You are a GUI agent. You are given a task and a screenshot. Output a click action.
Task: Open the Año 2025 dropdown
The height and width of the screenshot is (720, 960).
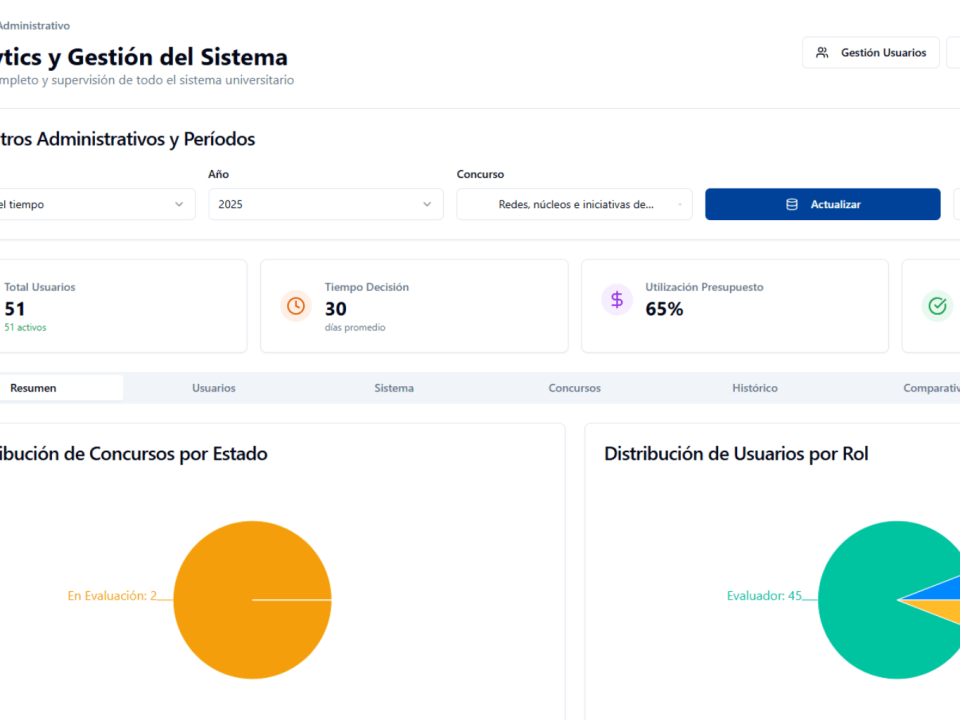pyautogui.click(x=325, y=204)
